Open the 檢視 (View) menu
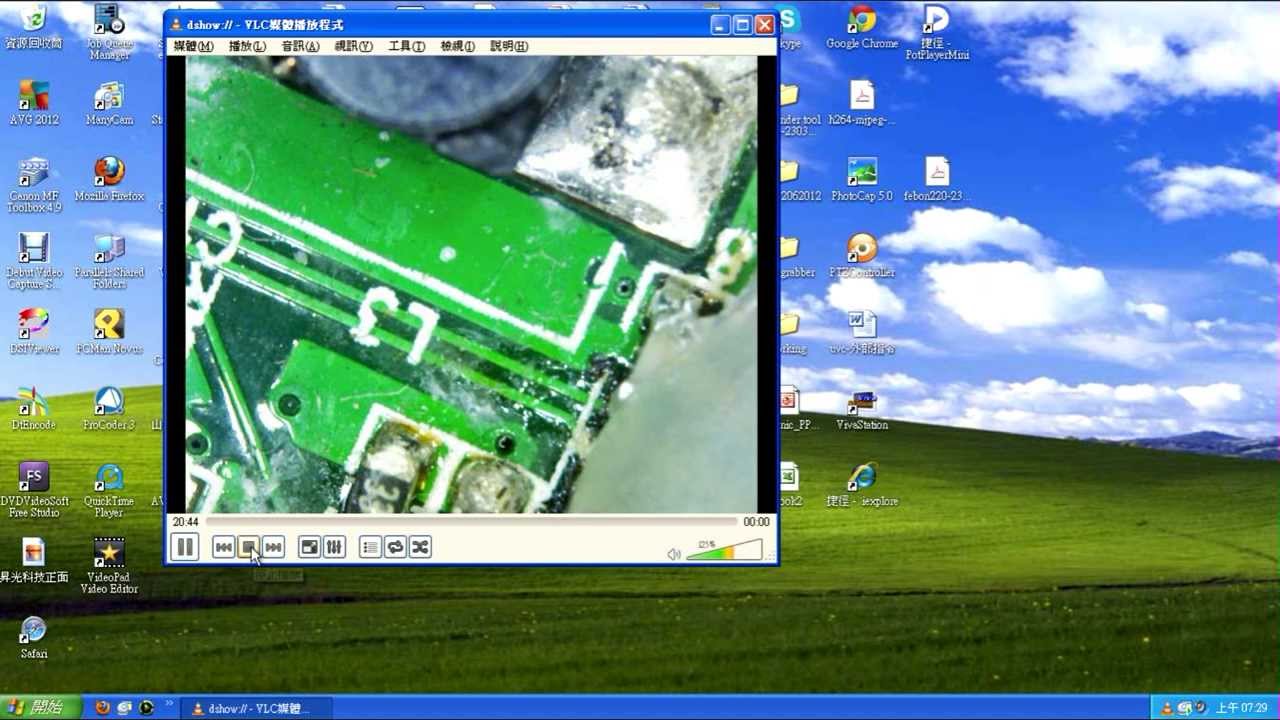 click(458, 46)
